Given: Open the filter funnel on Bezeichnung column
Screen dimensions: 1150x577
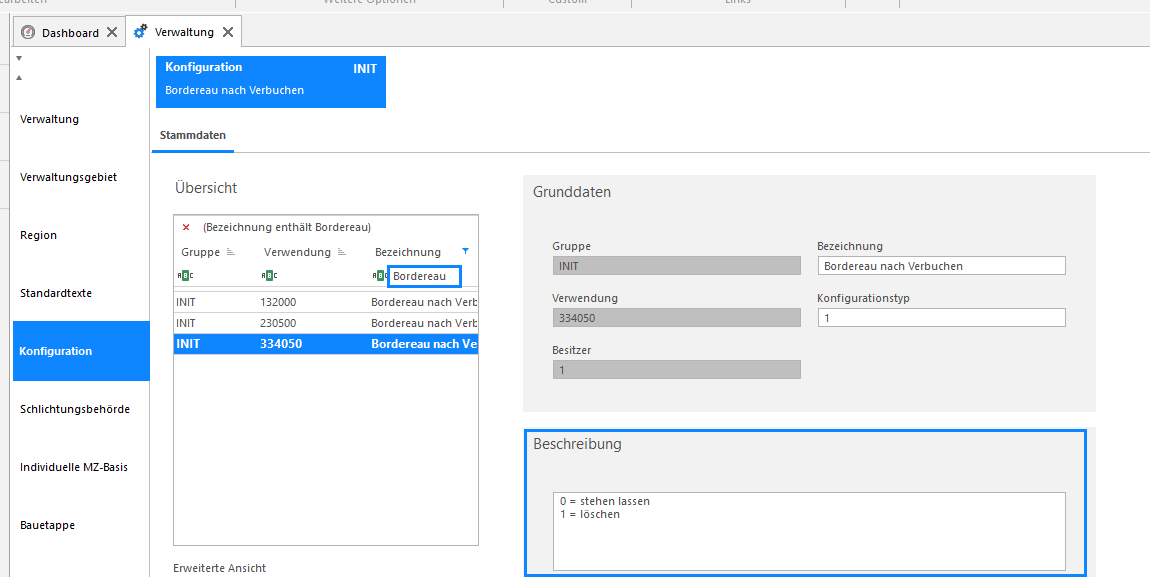Looking at the screenshot, I should point(465,251).
